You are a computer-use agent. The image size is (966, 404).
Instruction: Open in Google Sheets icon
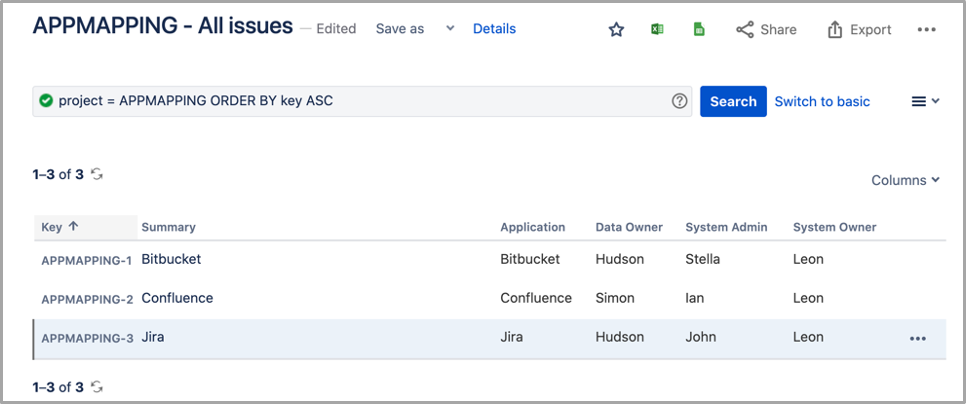(699, 30)
